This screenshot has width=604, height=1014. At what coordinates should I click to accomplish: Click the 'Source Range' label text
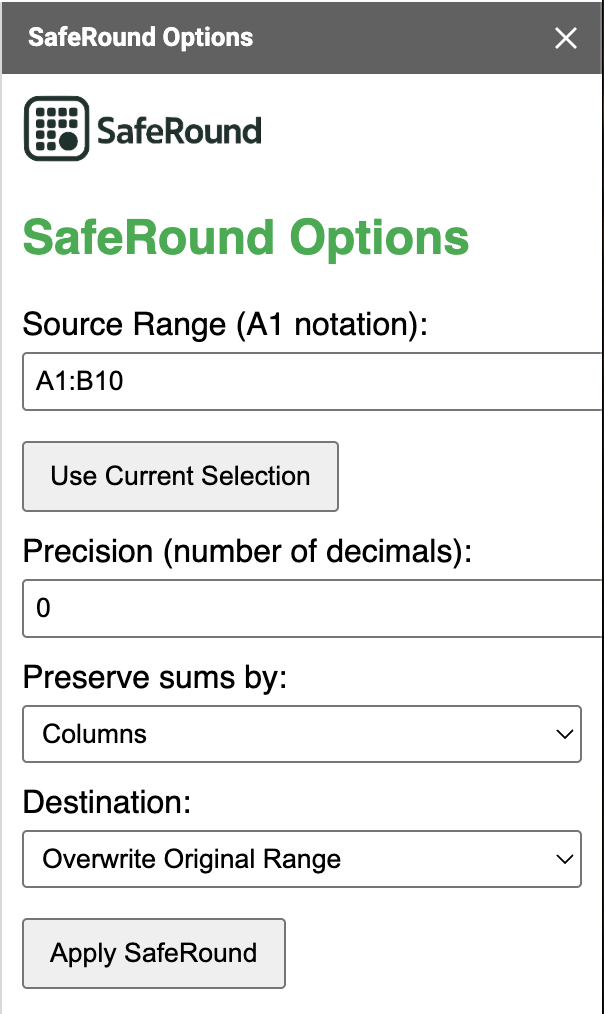point(124,325)
